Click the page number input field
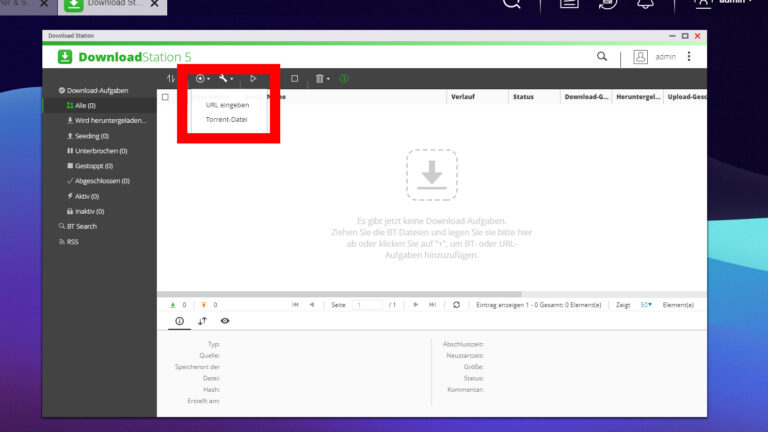This screenshot has height=432, width=768. click(x=367, y=305)
